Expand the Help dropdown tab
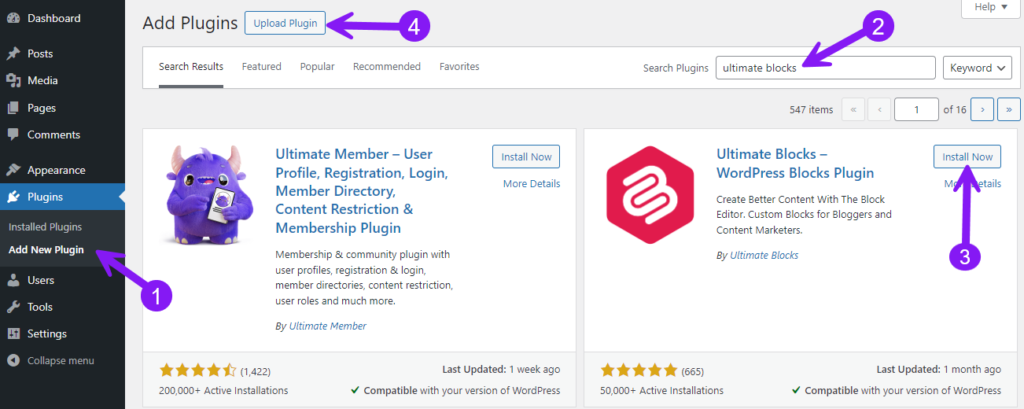The height and width of the screenshot is (409, 1024). click(x=990, y=7)
